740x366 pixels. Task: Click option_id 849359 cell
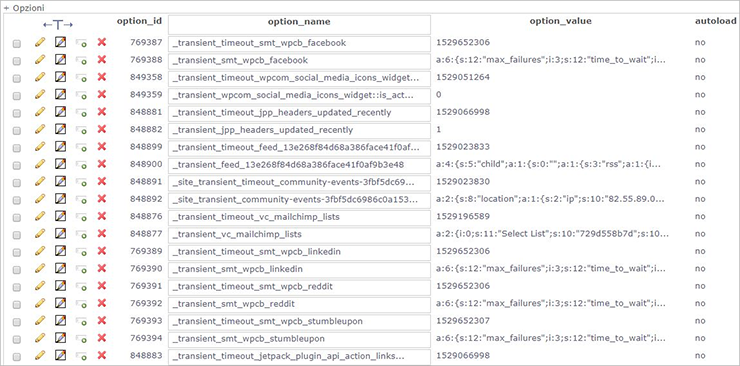pos(146,94)
